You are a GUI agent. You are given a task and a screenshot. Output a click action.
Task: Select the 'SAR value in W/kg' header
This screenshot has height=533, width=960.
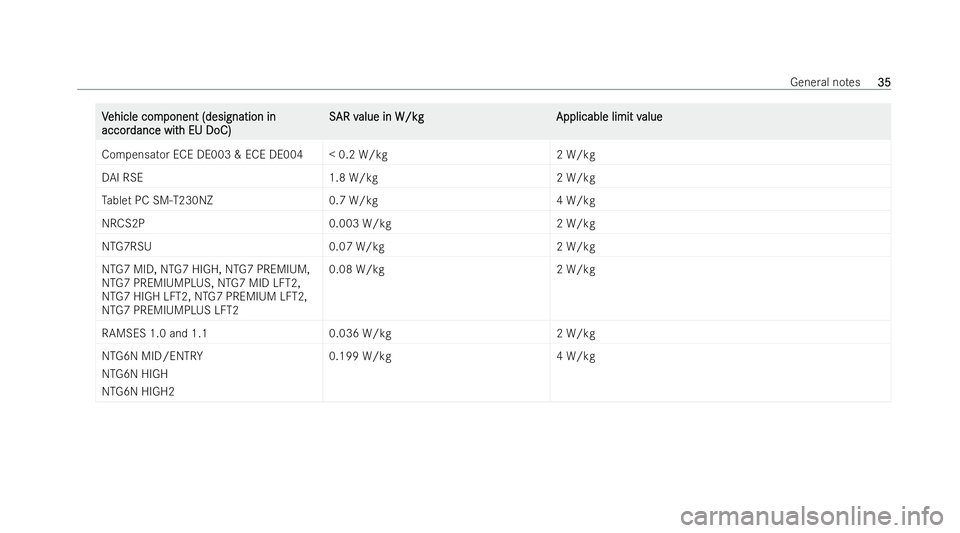coord(377,116)
